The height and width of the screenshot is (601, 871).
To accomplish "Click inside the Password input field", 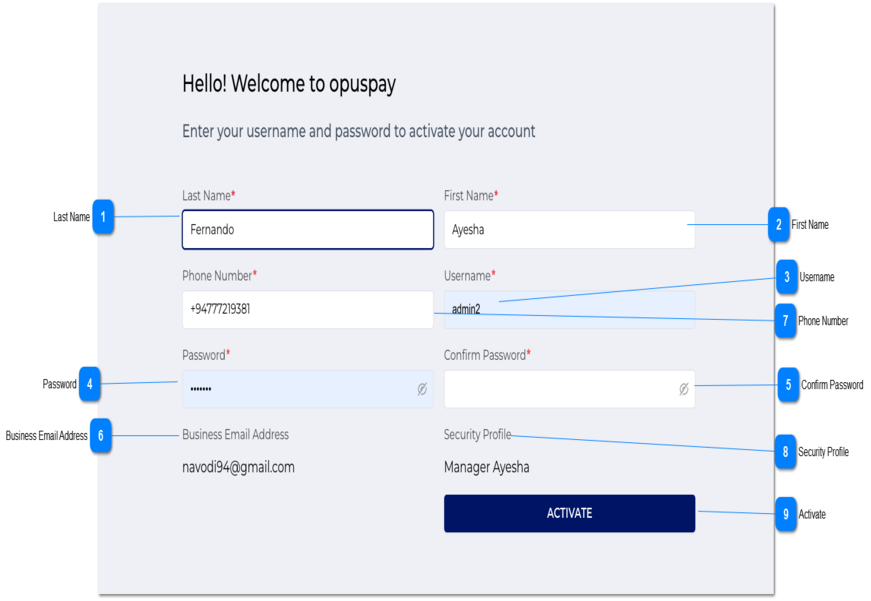I will [x=295, y=389].
